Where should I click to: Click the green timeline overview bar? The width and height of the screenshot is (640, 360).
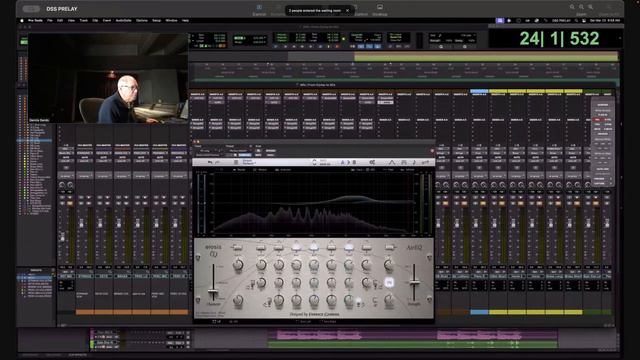point(486,57)
